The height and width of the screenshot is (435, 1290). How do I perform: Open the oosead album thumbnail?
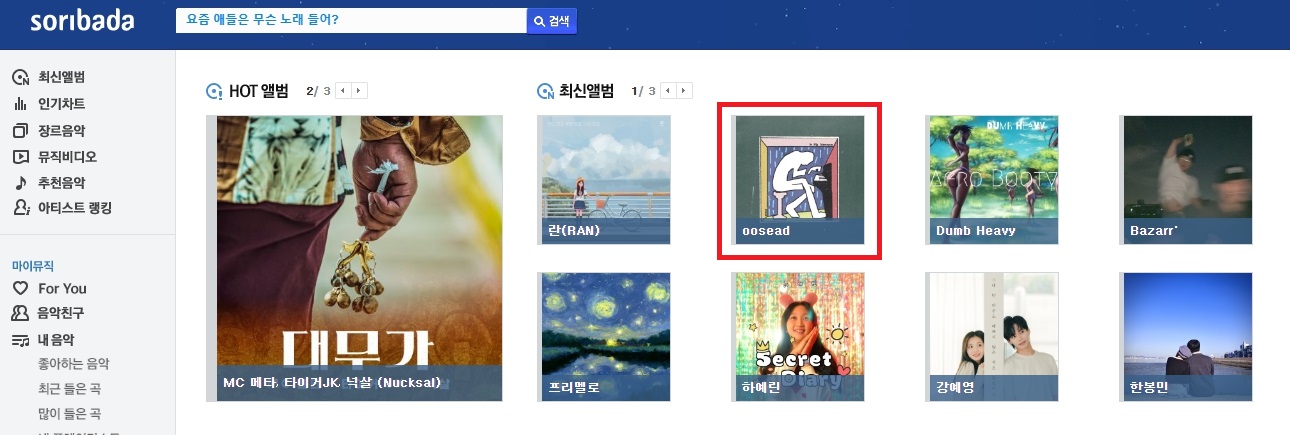tap(799, 179)
